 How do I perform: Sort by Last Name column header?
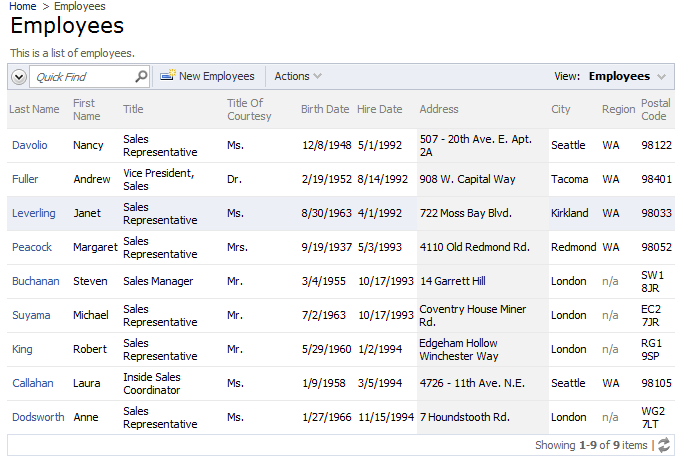(34, 109)
